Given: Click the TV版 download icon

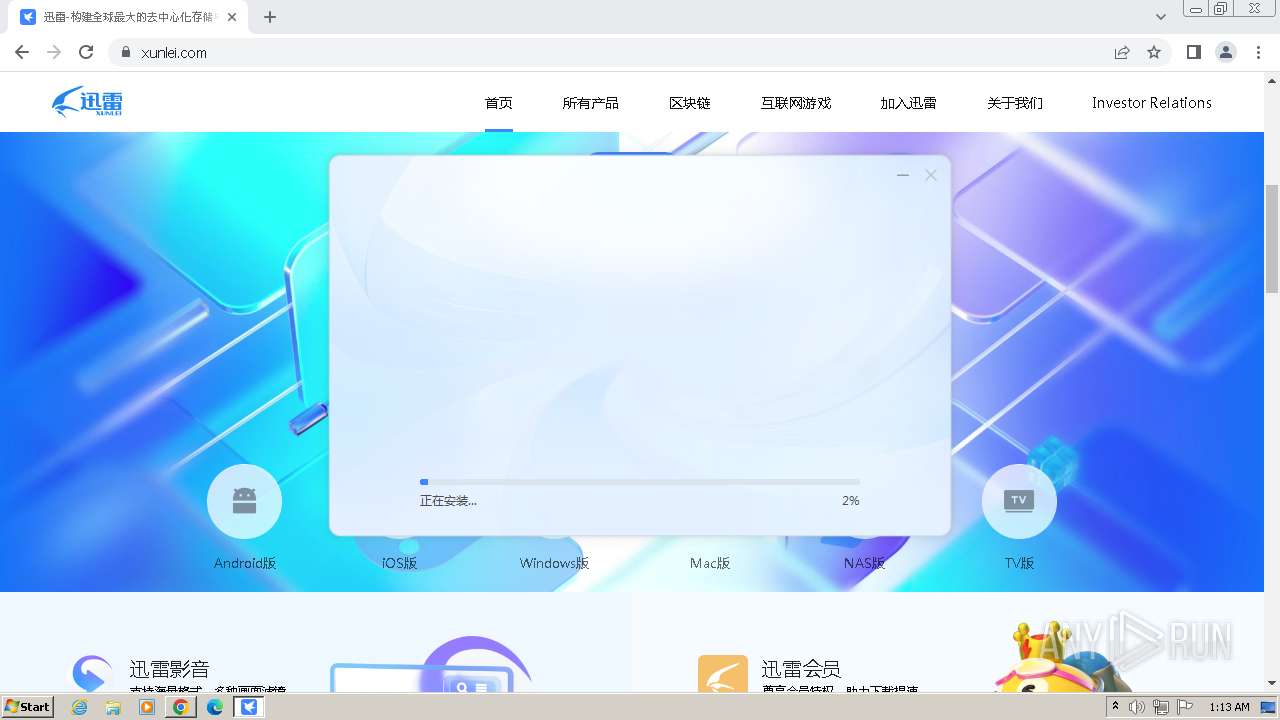Looking at the screenshot, I should 1019,501.
